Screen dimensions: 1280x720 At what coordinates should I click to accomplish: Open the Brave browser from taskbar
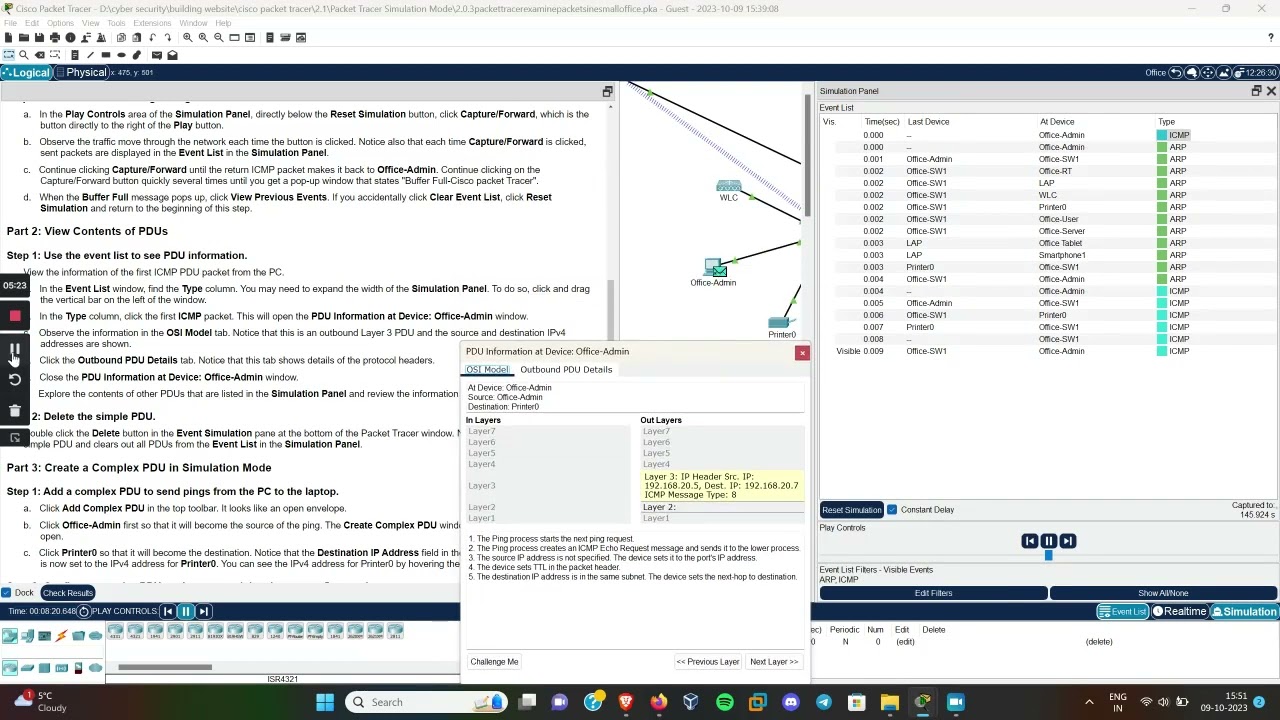626,702
